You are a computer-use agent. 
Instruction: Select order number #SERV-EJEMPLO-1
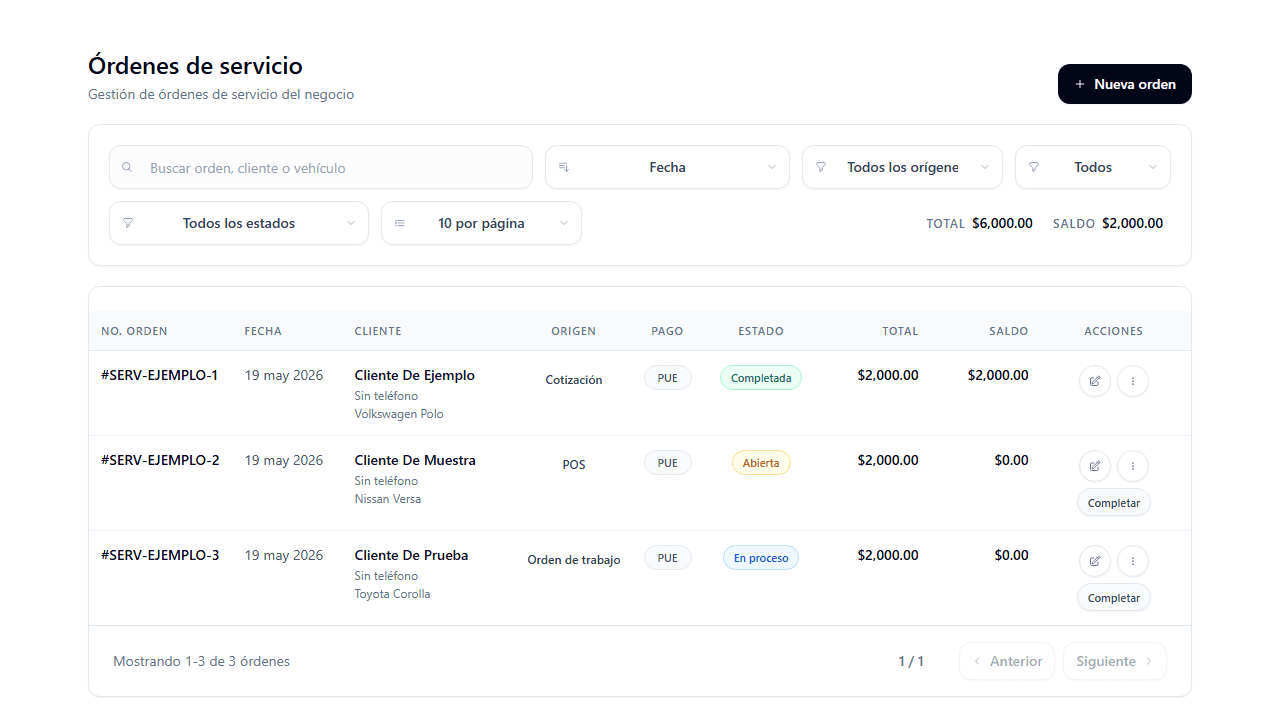pos(159,375)
